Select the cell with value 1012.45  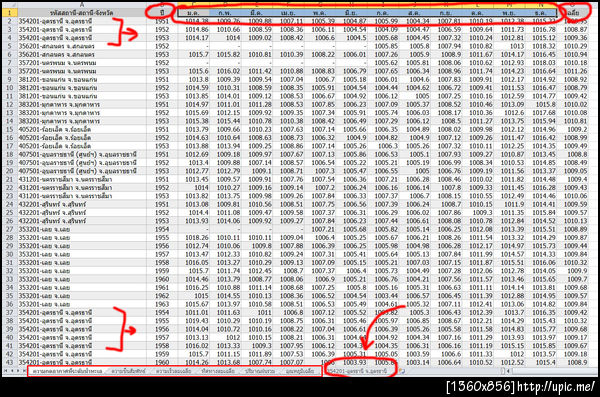click(256, 271)
